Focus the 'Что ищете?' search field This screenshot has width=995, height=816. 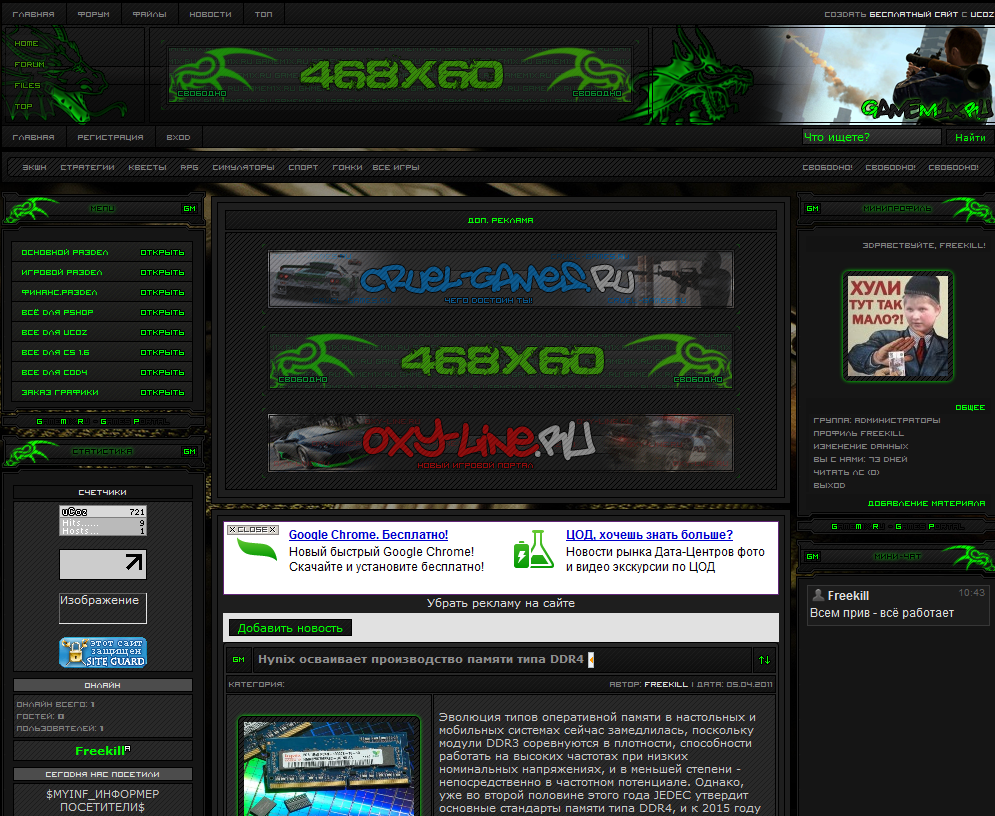point(871,137)
